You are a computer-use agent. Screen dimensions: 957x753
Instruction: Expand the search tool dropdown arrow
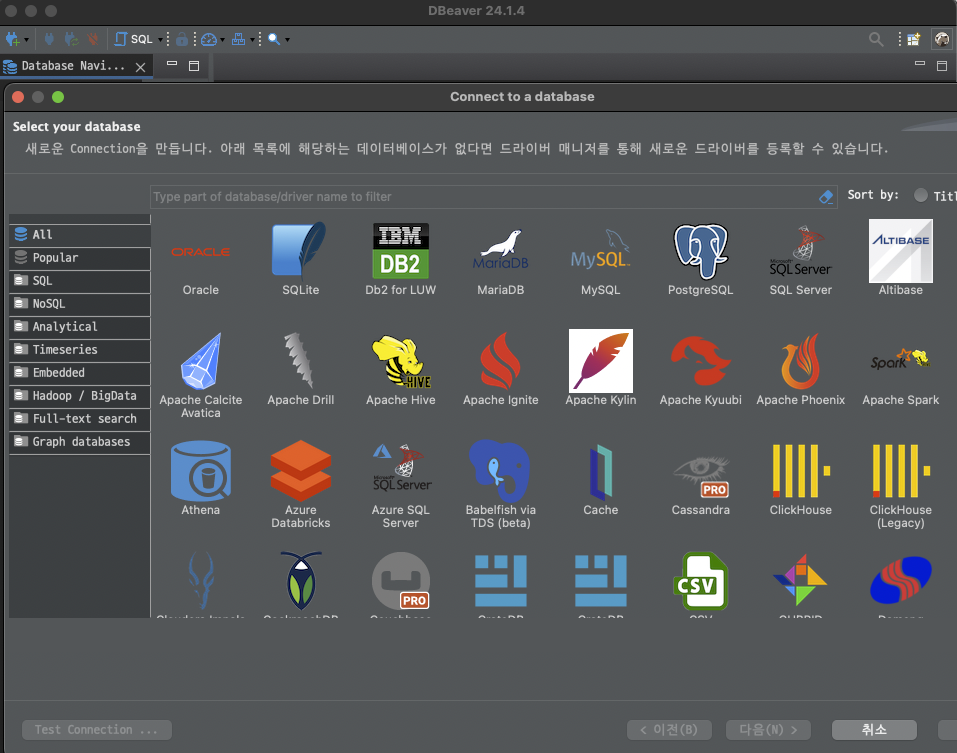coord(287,40)
